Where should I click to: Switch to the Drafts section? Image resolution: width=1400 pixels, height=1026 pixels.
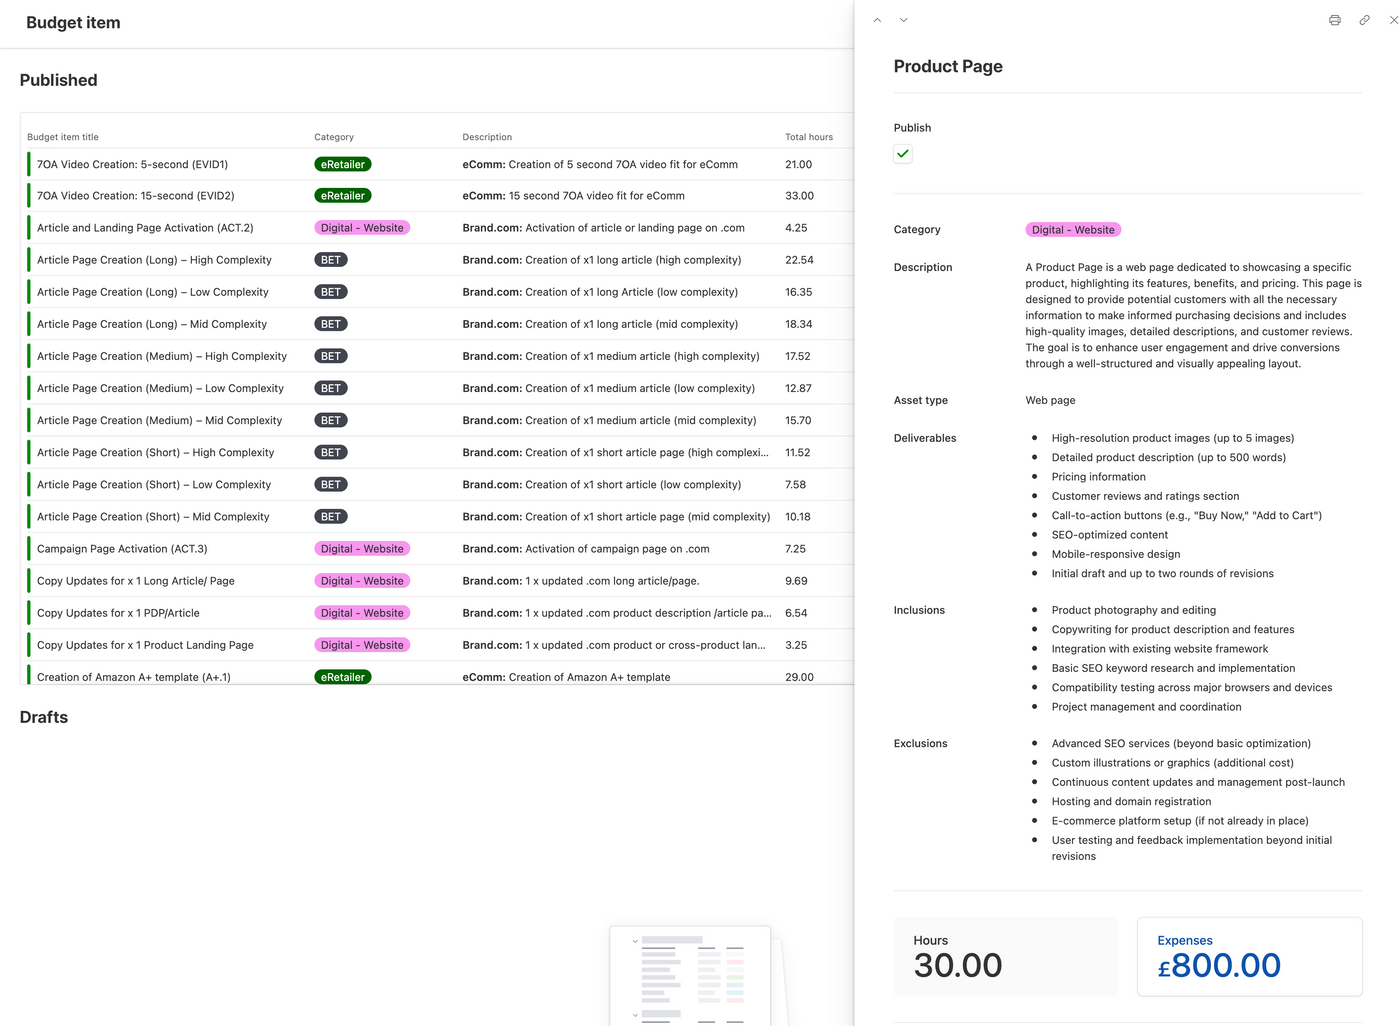(44, 717)
